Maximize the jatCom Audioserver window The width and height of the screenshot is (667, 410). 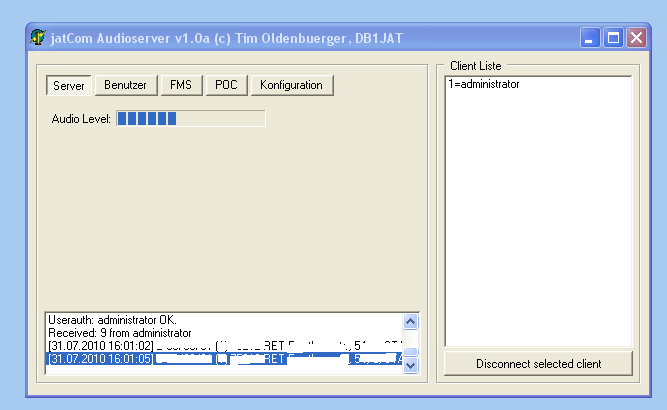(613, 38)
